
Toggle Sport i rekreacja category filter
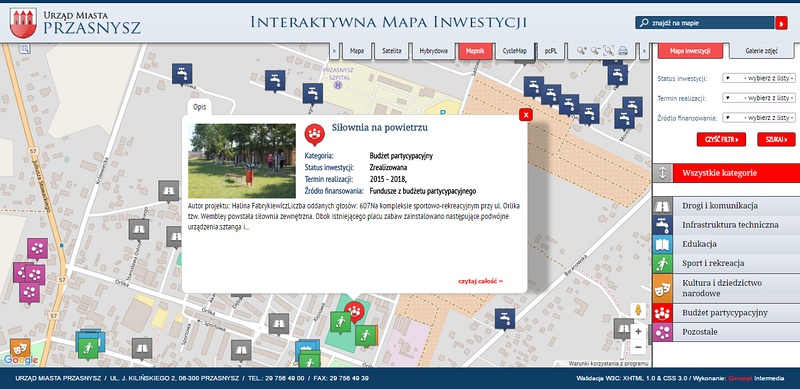pyautogui.click(x=726, y=263)
